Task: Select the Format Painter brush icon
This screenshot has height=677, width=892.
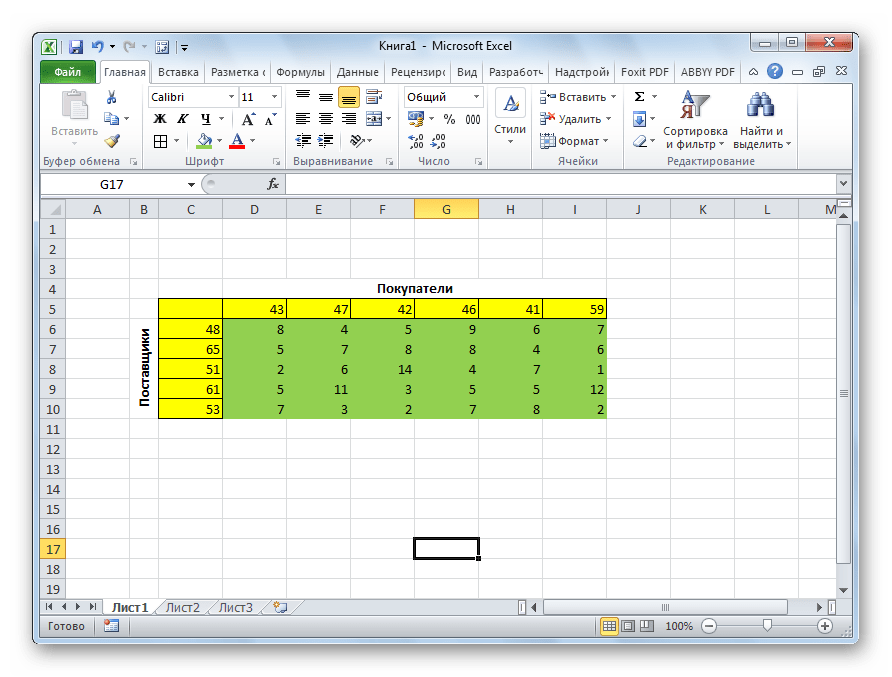Action: tap(112, 141)
